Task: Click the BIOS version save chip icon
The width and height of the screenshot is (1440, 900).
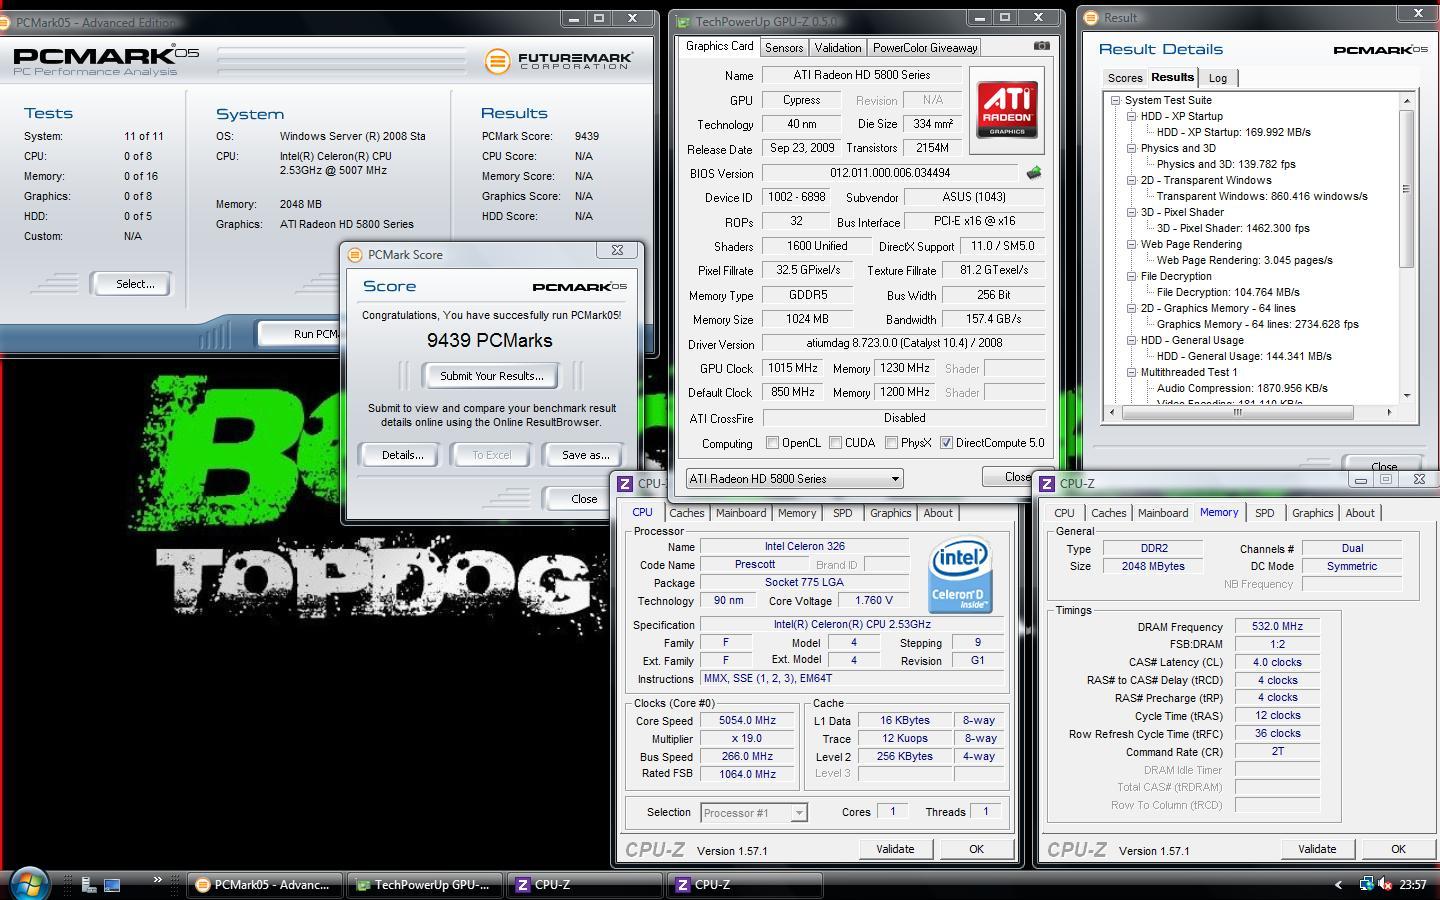Action: click(x=1034, y=172)
